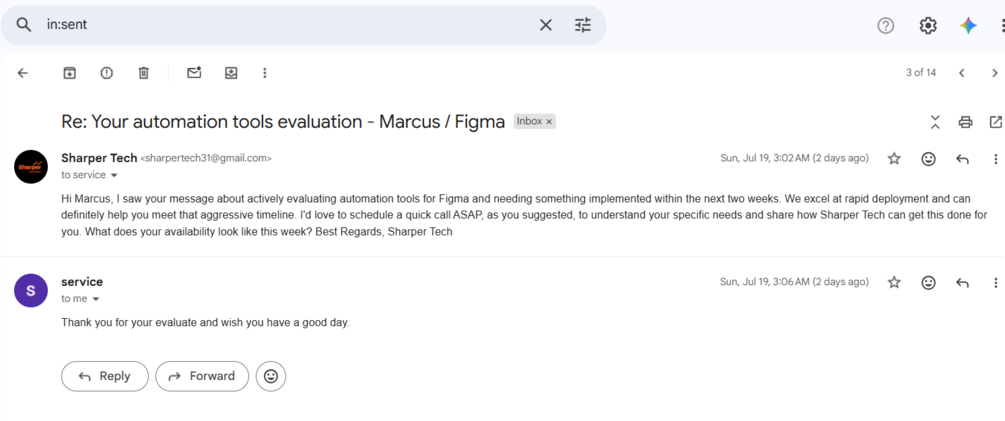Print all messages in the thread
1005x421 pixels.
[965, 122]
